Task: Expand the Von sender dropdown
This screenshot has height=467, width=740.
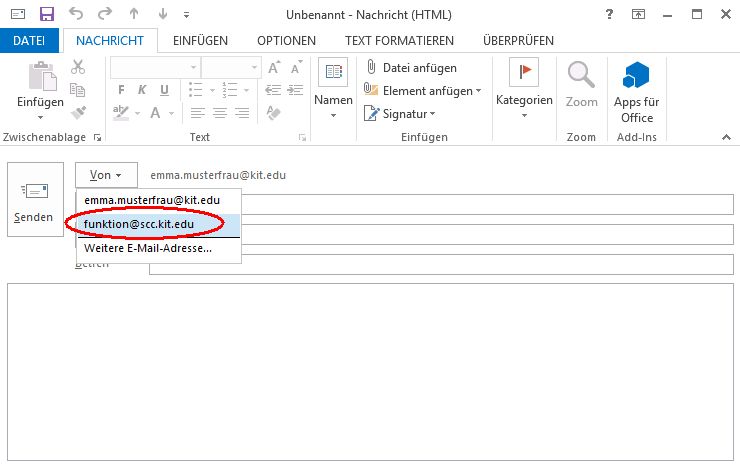Action: [x=105, y=175]
